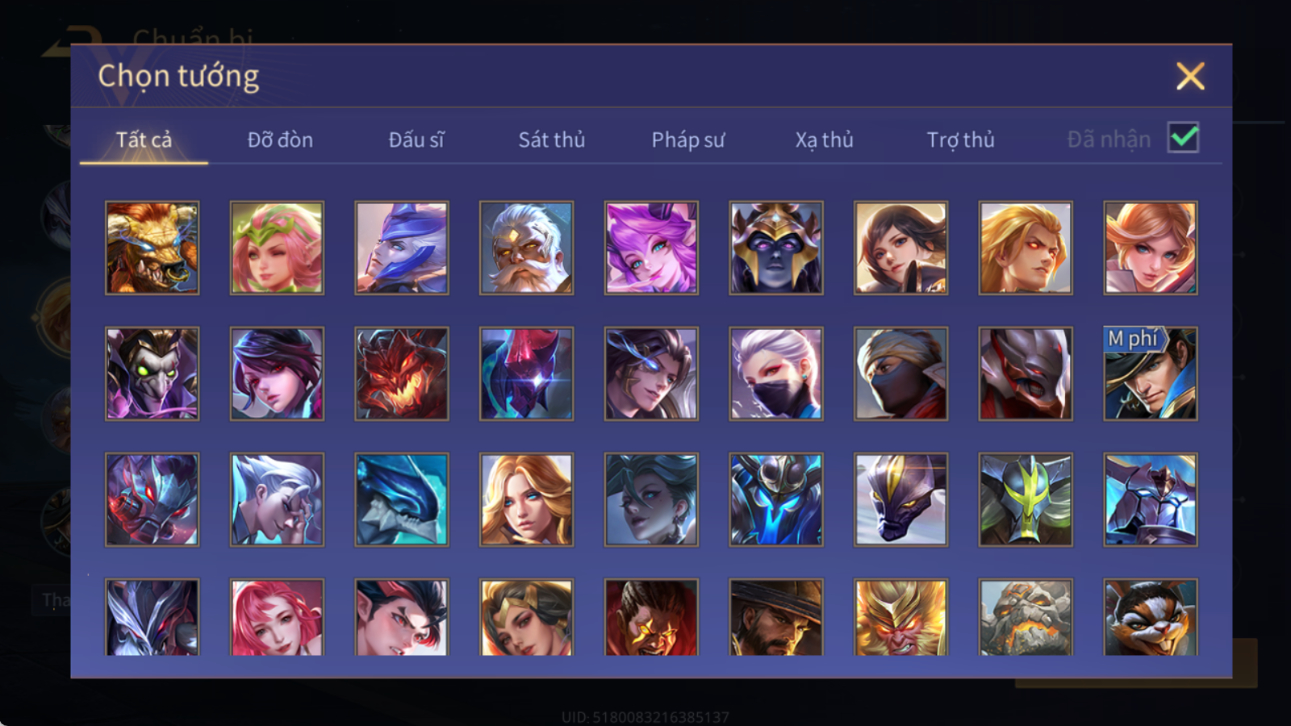Select the Tất cả tab

144,140
